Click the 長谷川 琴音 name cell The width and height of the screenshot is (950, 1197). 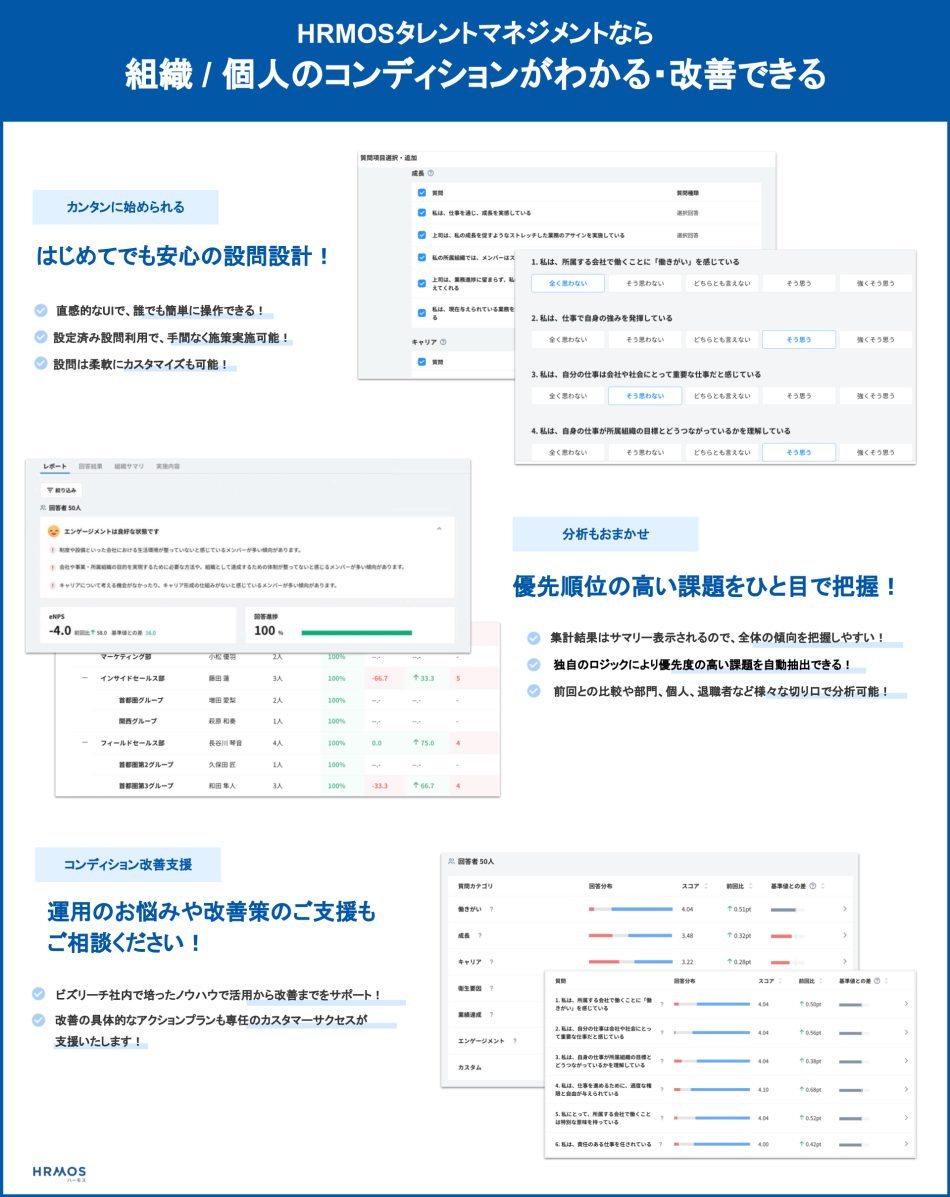pyautogui.click(x=225, y=743)
